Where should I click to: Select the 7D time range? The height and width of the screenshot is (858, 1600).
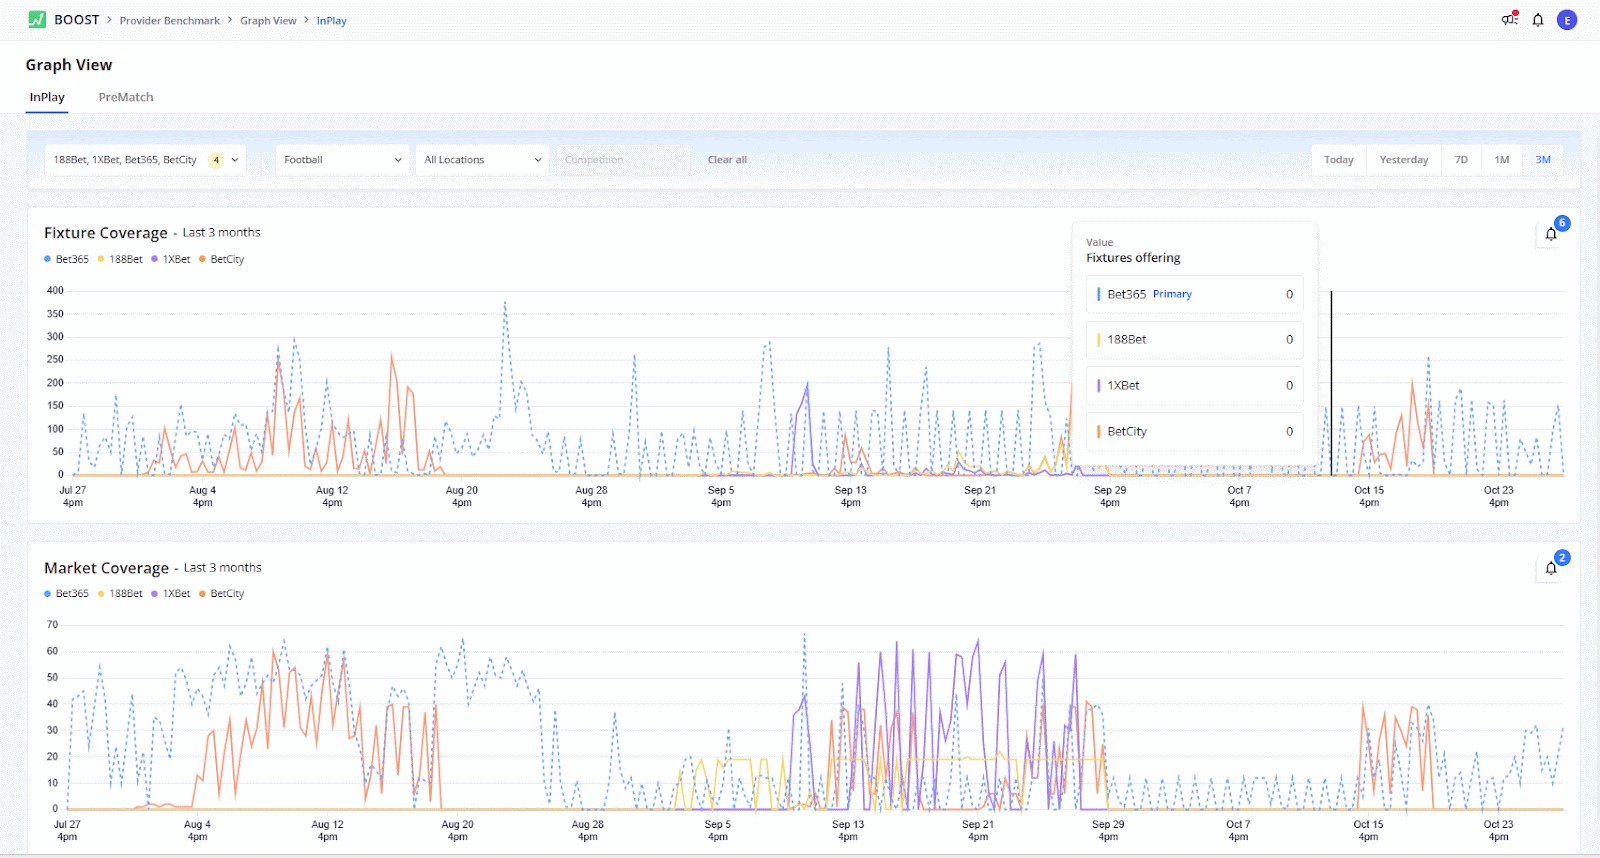tap(1461, 160)
